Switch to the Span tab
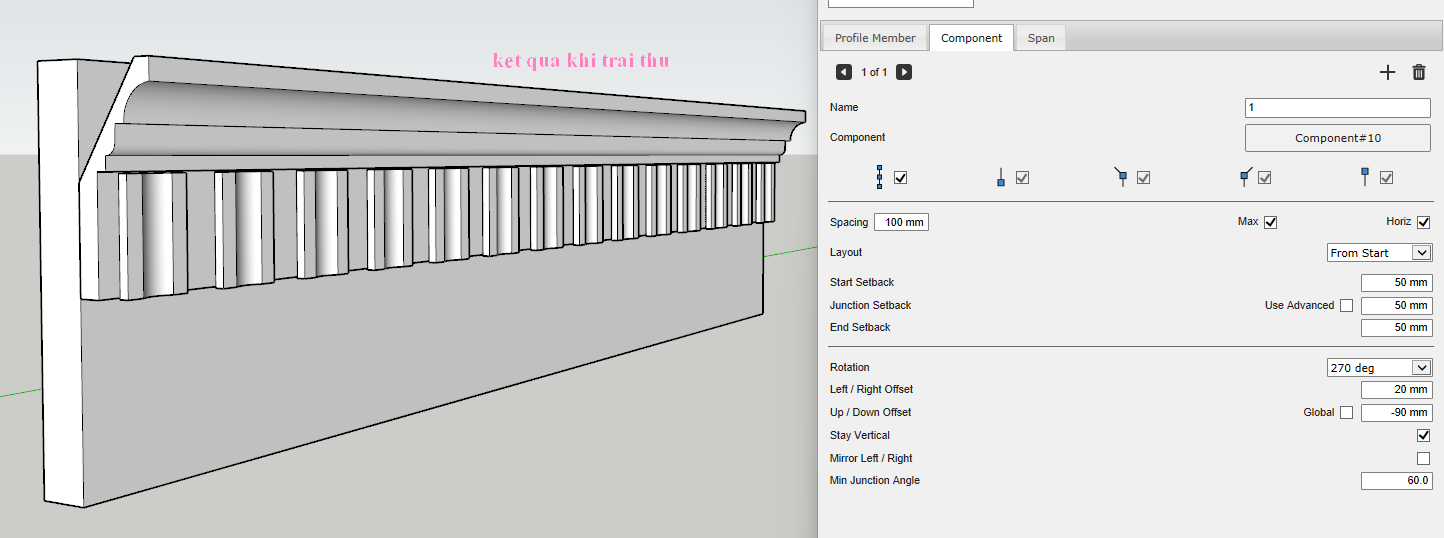 click(x=1041, y=38)
